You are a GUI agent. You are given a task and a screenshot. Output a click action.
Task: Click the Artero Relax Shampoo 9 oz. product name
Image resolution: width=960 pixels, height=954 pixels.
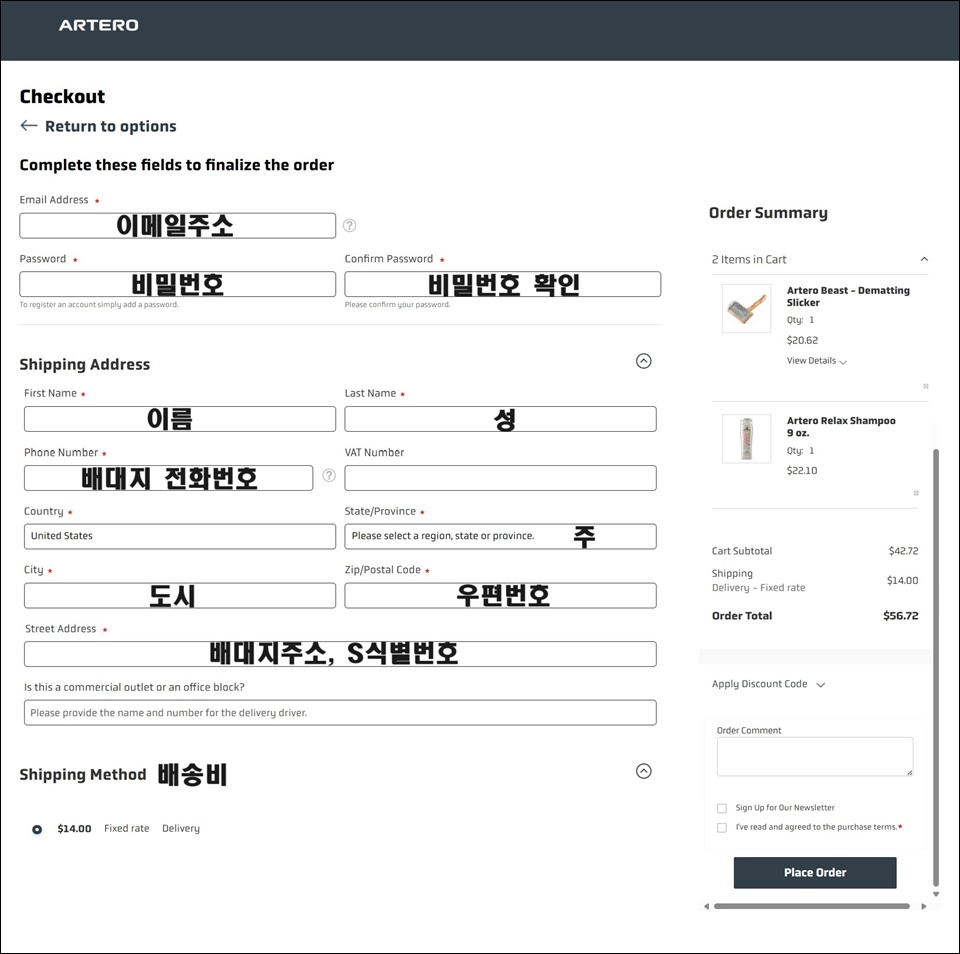841,426
